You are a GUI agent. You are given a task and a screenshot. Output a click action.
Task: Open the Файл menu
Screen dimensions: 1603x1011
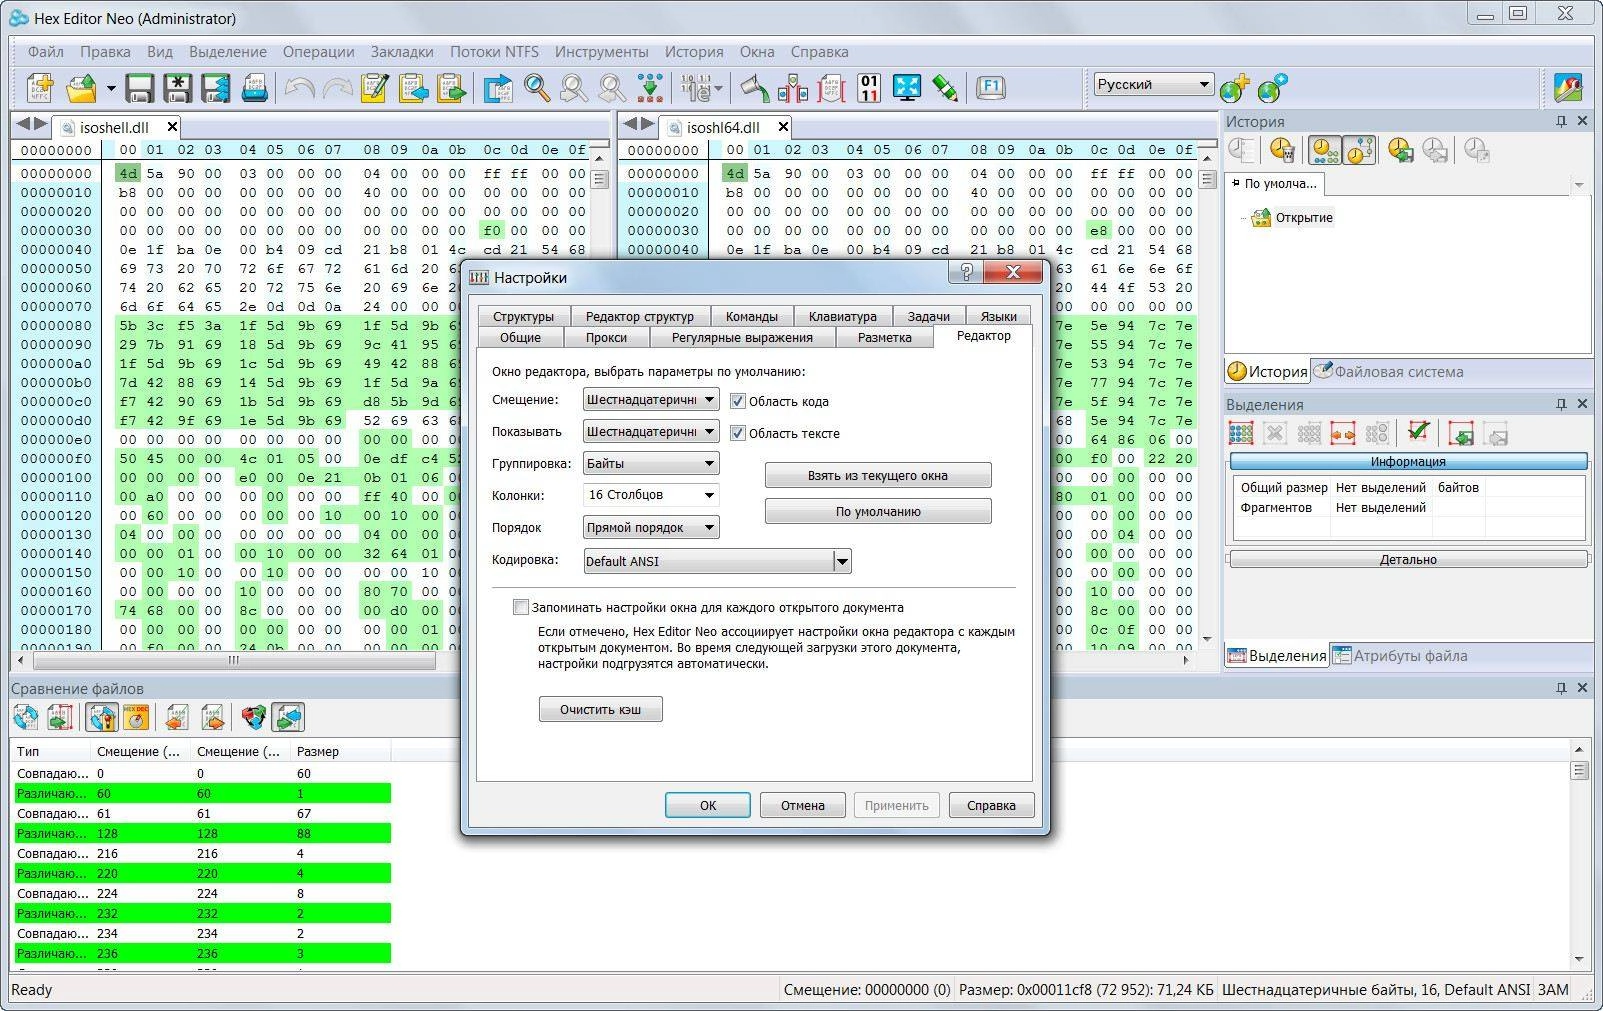coord(46,52)
